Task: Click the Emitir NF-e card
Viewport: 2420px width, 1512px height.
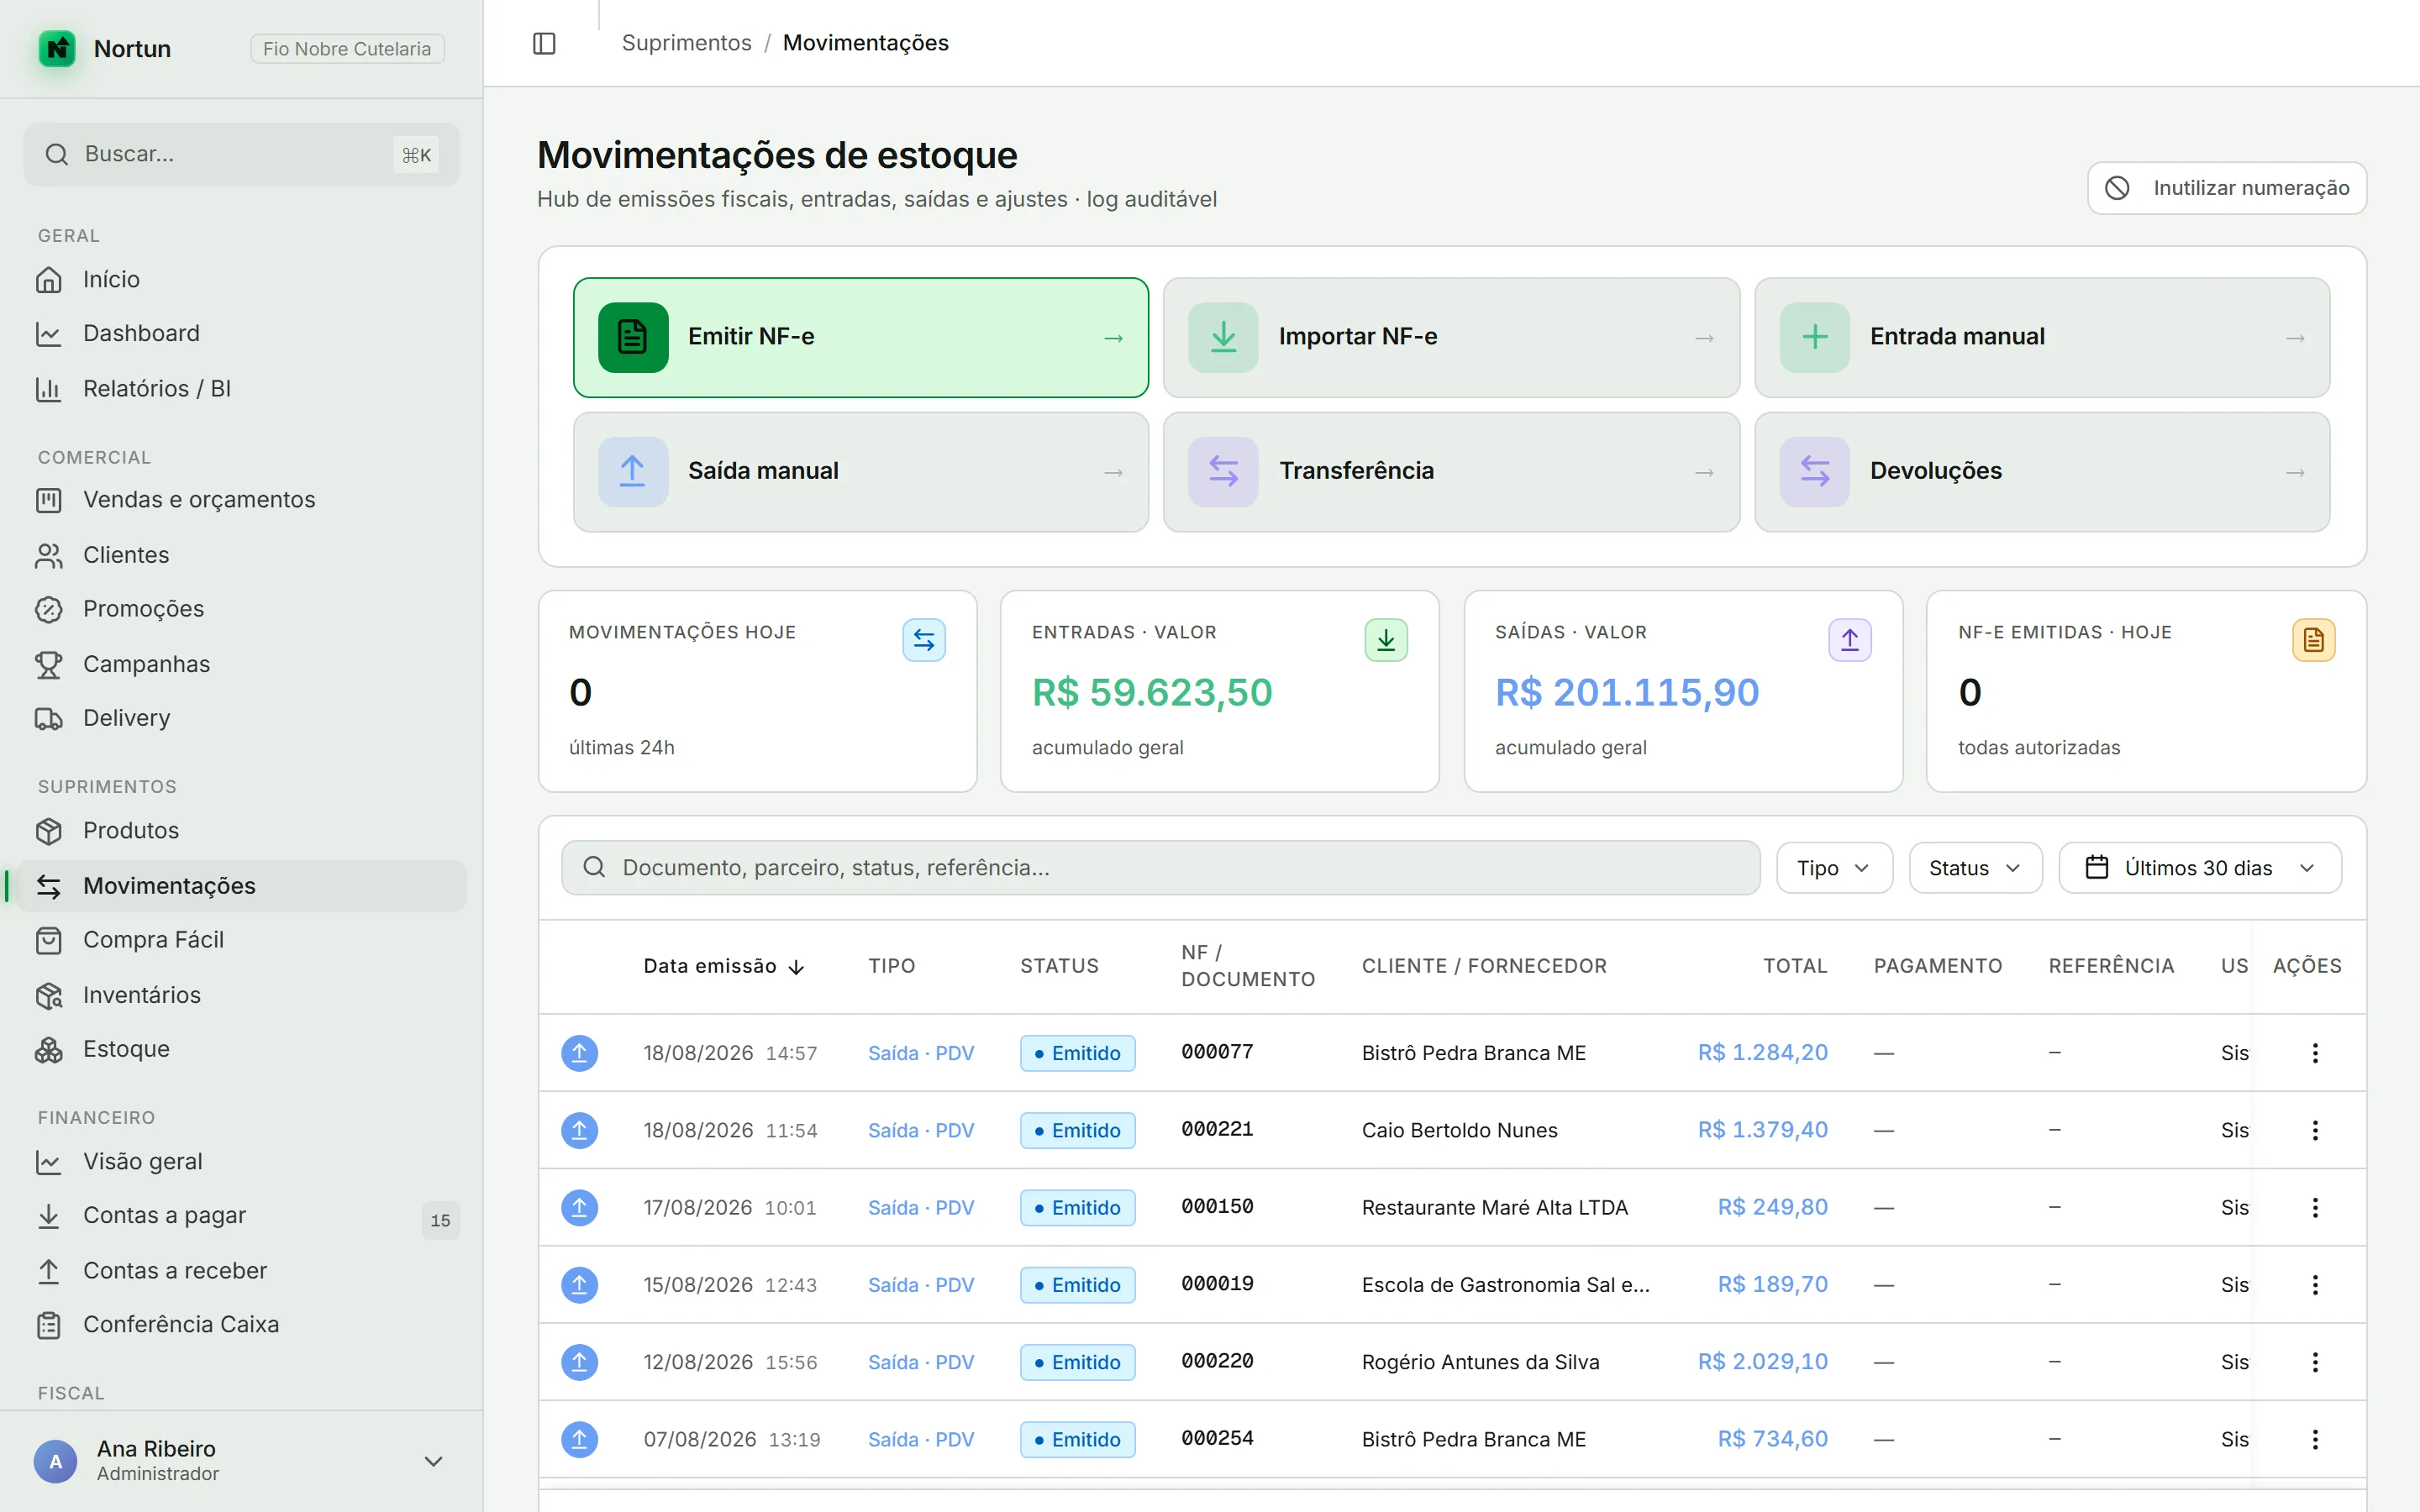Action: (x=861, y=337)
